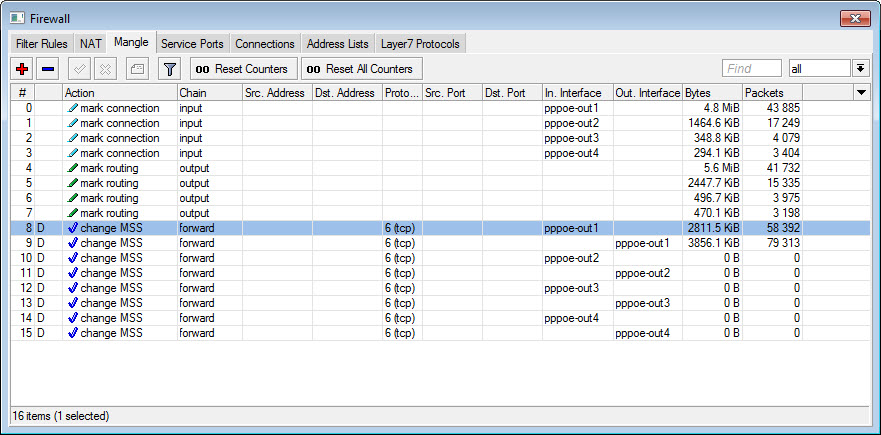Sort by the Chain column header

[x=210, y=93]
